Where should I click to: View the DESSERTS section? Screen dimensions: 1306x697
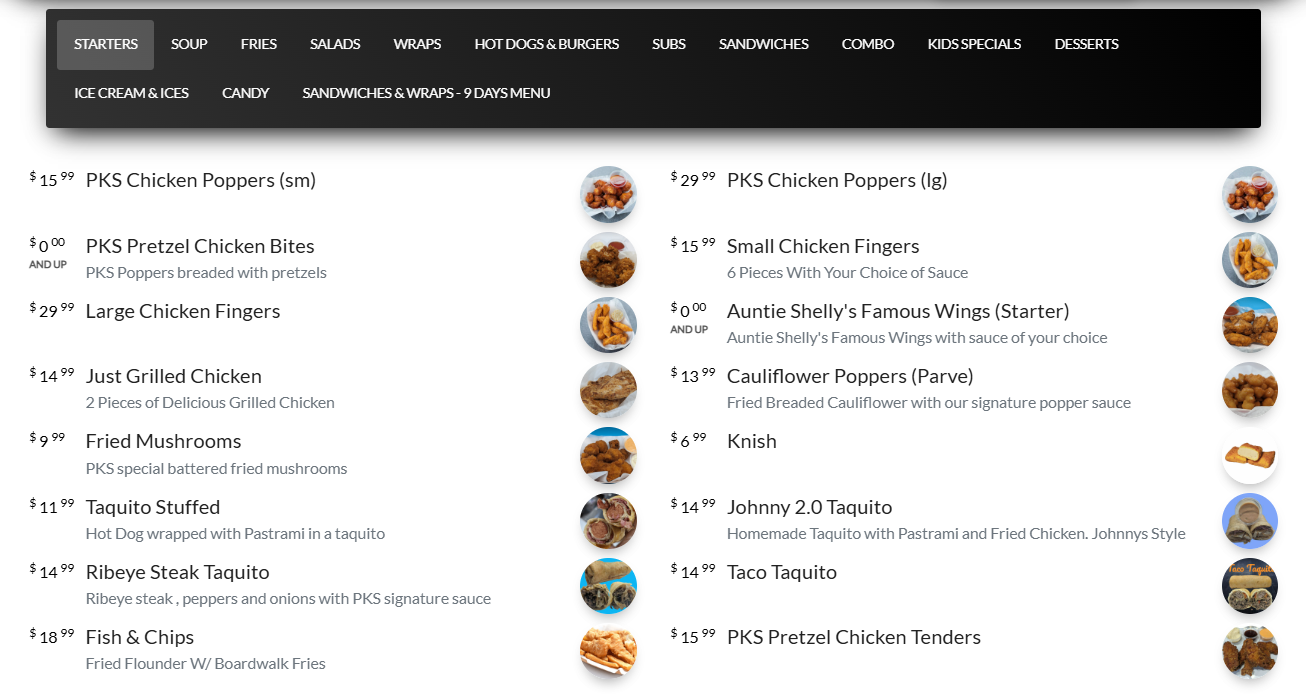point(1086,44)
